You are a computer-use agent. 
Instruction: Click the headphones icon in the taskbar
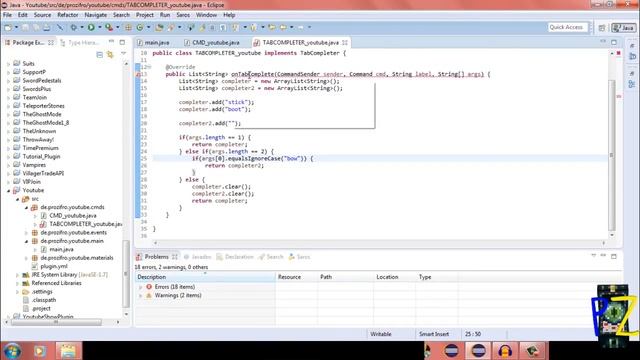click(505, 351)
